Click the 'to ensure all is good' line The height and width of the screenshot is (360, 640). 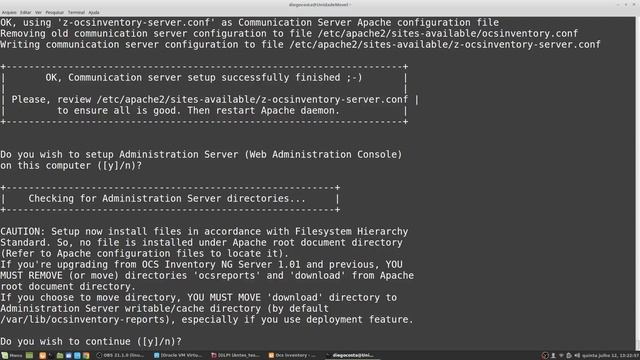[198, 111]
